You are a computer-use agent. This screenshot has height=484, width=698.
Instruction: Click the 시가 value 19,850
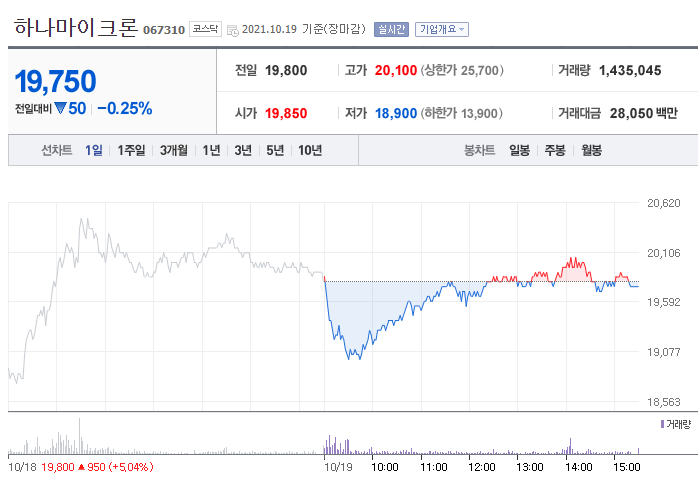point(286,114)
